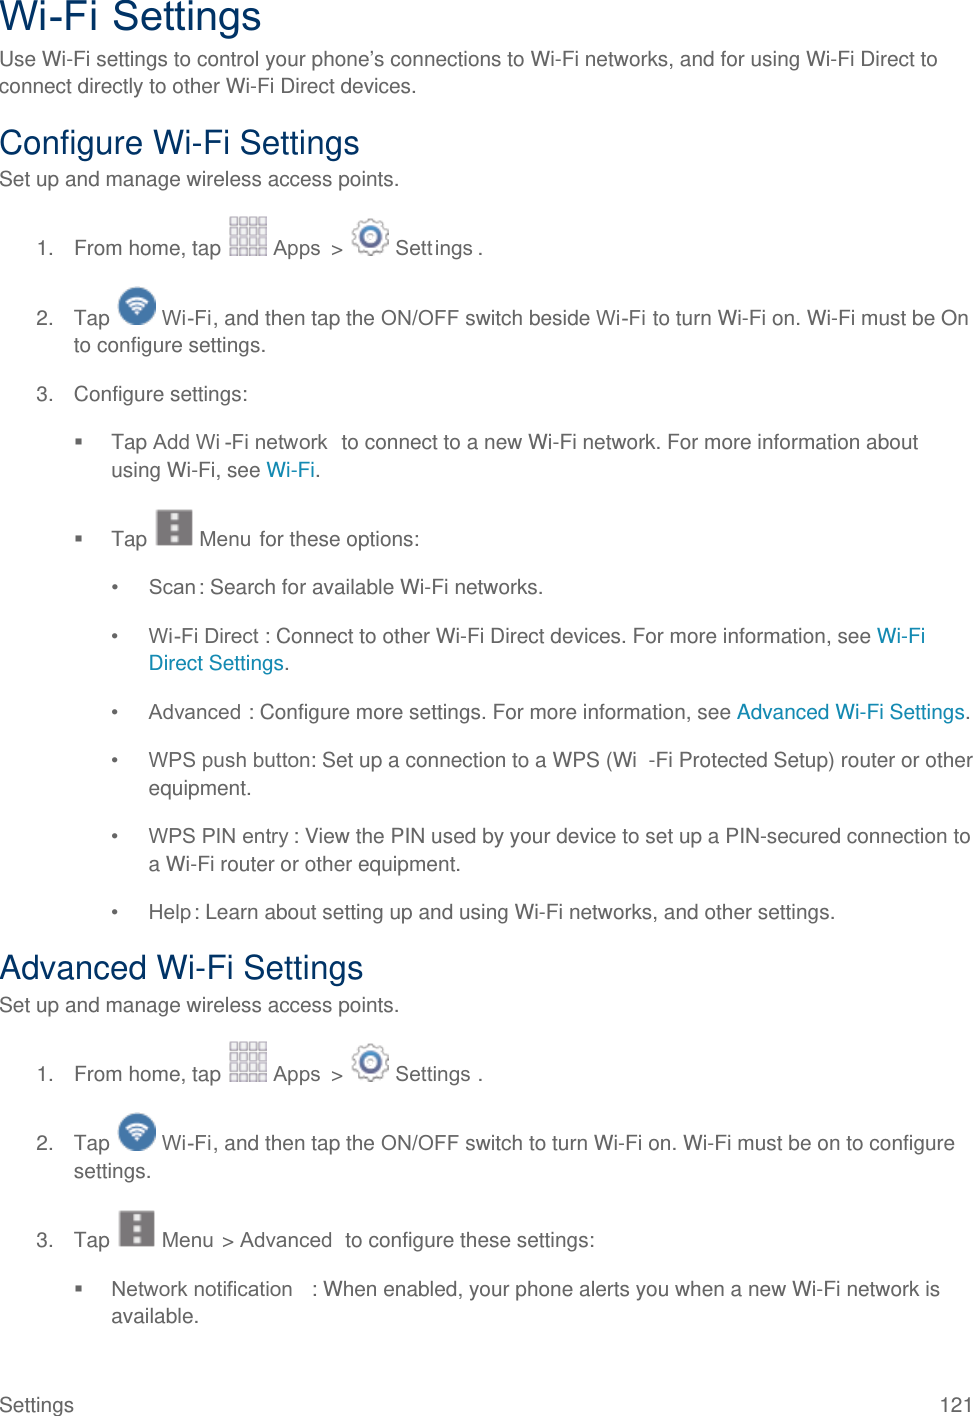Click the Apps grid icon under Advanced Wi-Fi Settings

247,1062
